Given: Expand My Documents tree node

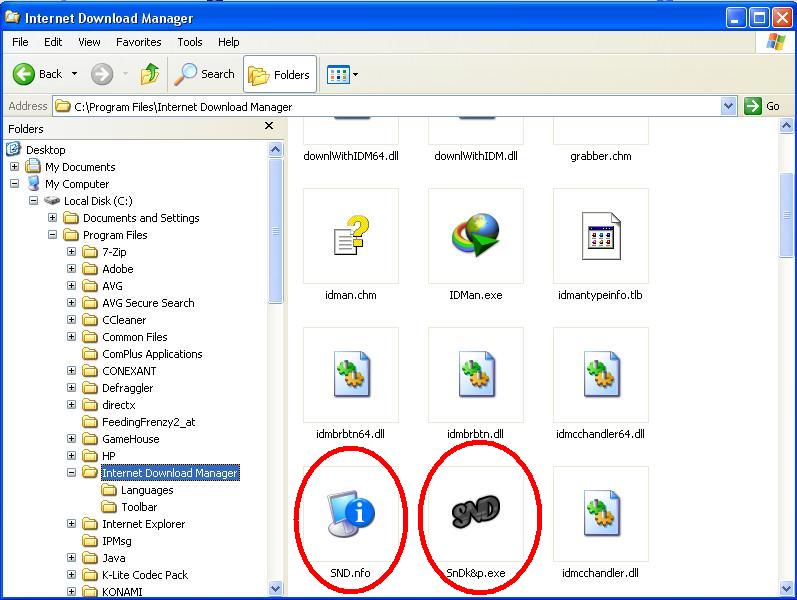Looking at the screenshot, I should pyautogui.click(x=14, y=166).
